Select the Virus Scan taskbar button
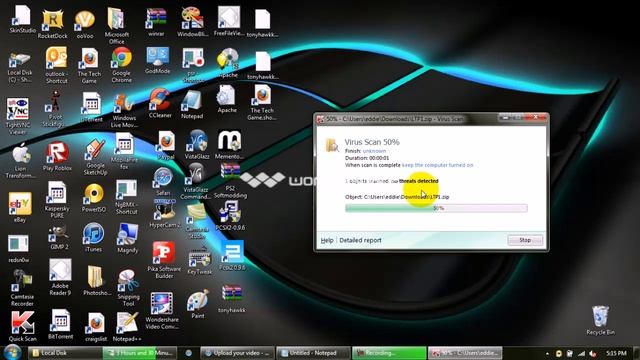This screenshot has width=640, height=360. (465, 353)
